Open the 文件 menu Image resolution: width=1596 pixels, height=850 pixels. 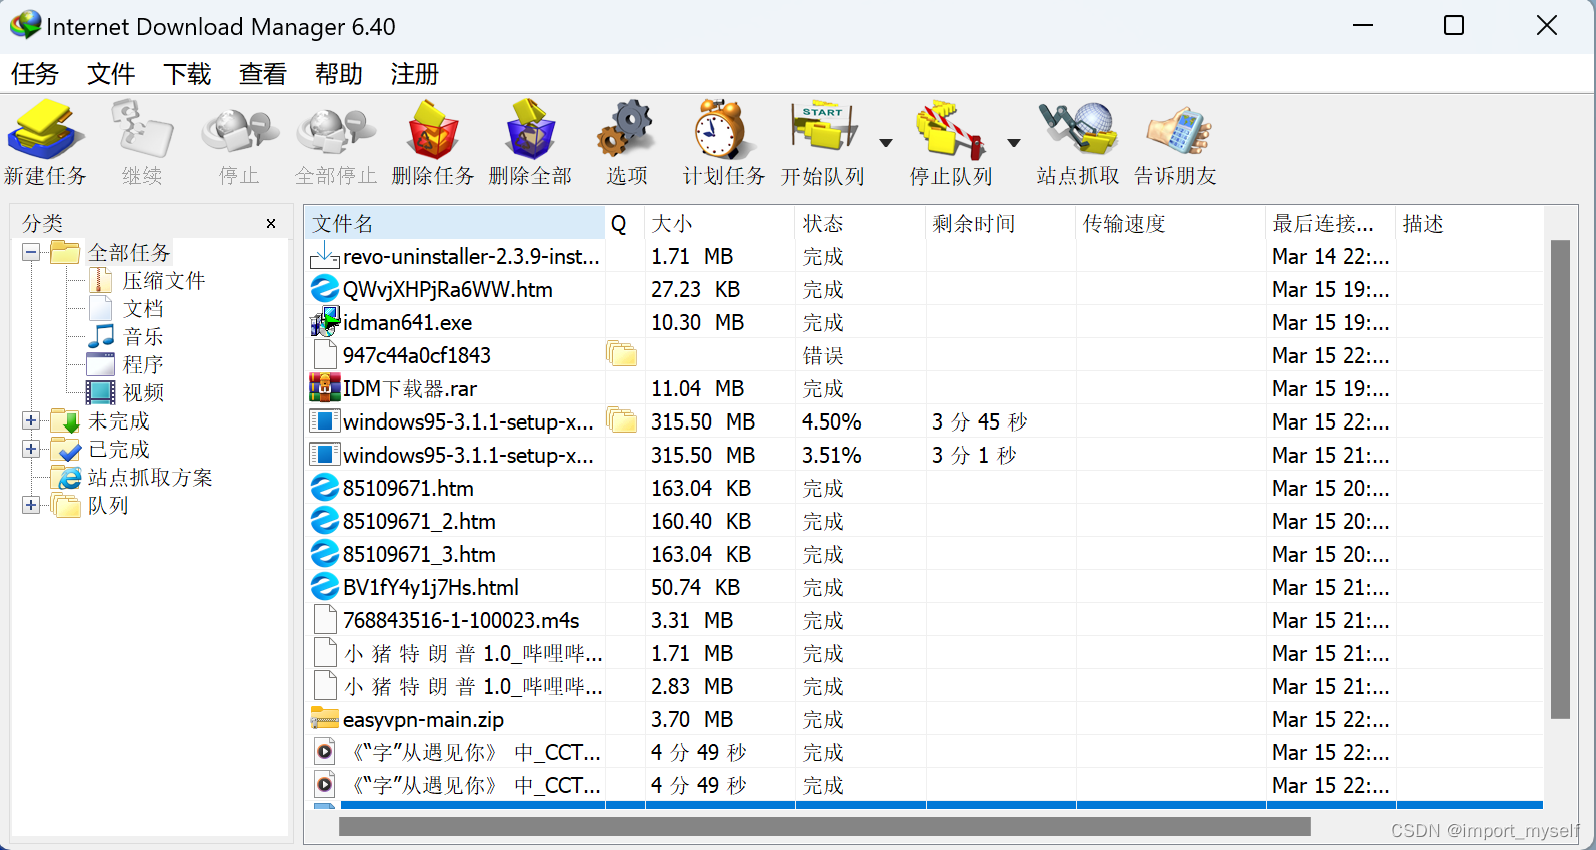coord(111,74)
